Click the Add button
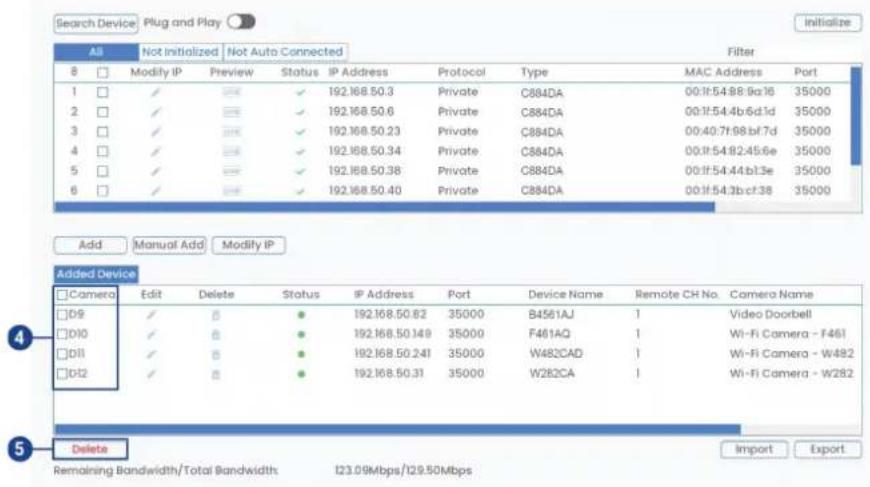Viewport: 870px width, 487px height. click(90, 245)
